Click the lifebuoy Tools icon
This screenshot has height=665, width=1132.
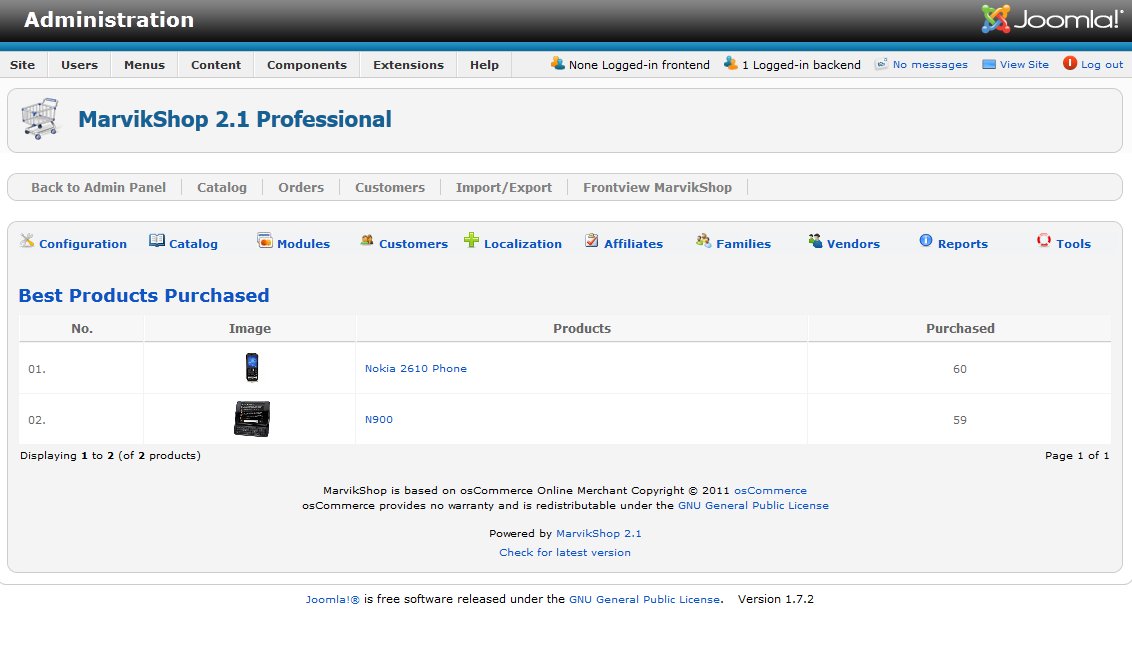tap(1044, 240)
